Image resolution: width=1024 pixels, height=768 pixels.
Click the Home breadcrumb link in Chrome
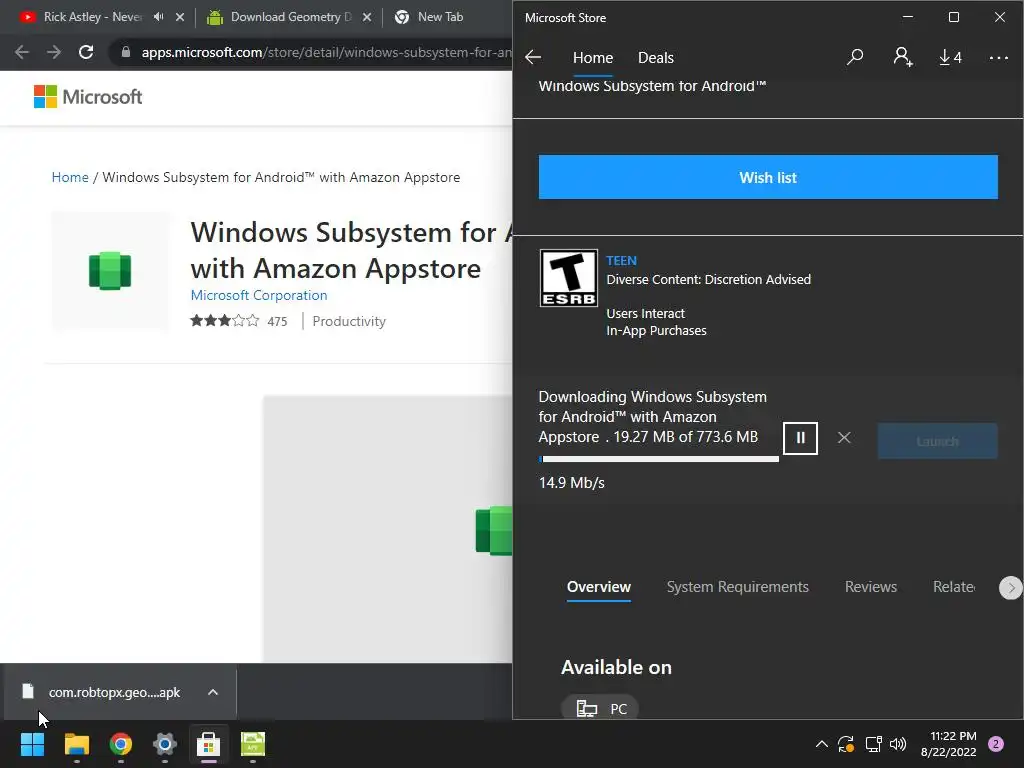pos(70,177)
